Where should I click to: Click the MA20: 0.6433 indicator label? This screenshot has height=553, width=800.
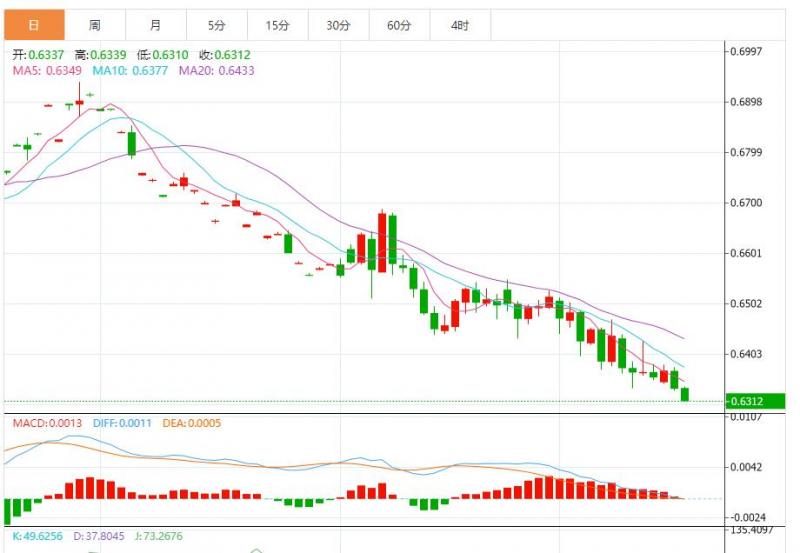[x=216, y=70]
